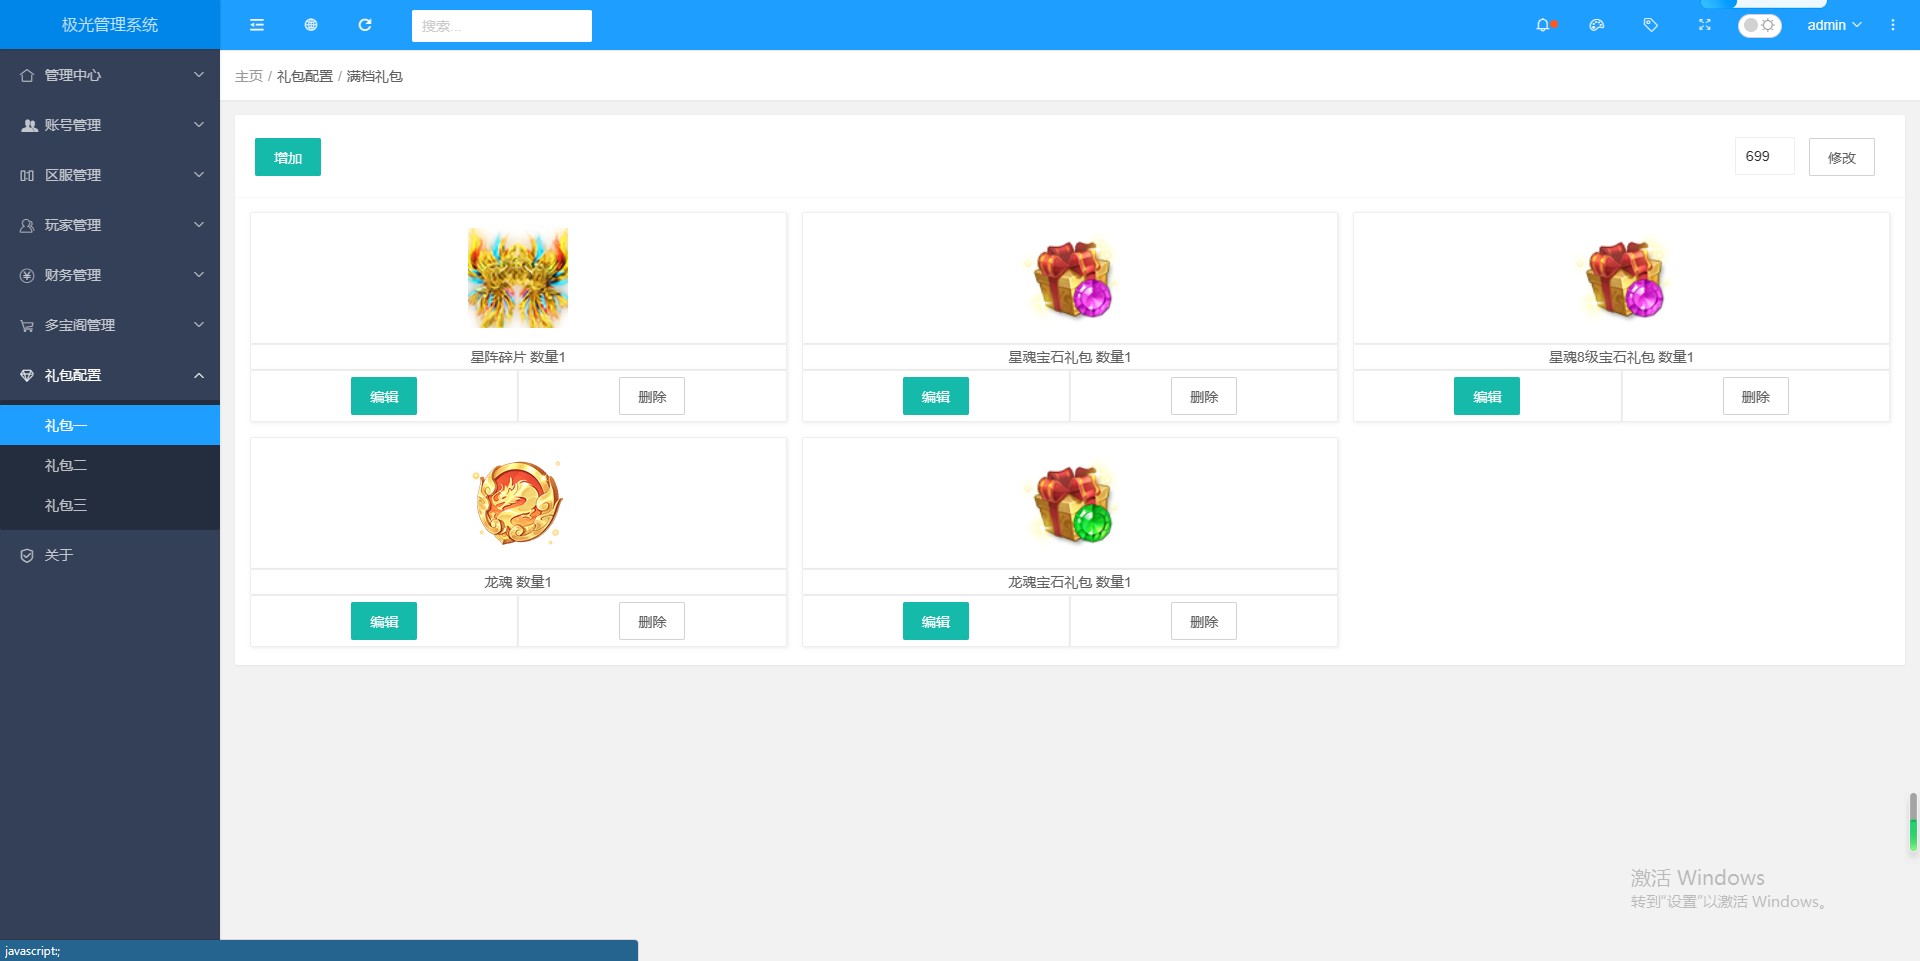Delete the 星阵碎片 item
This screenshot has width=1920, height=961.
[x=652, y=396]
